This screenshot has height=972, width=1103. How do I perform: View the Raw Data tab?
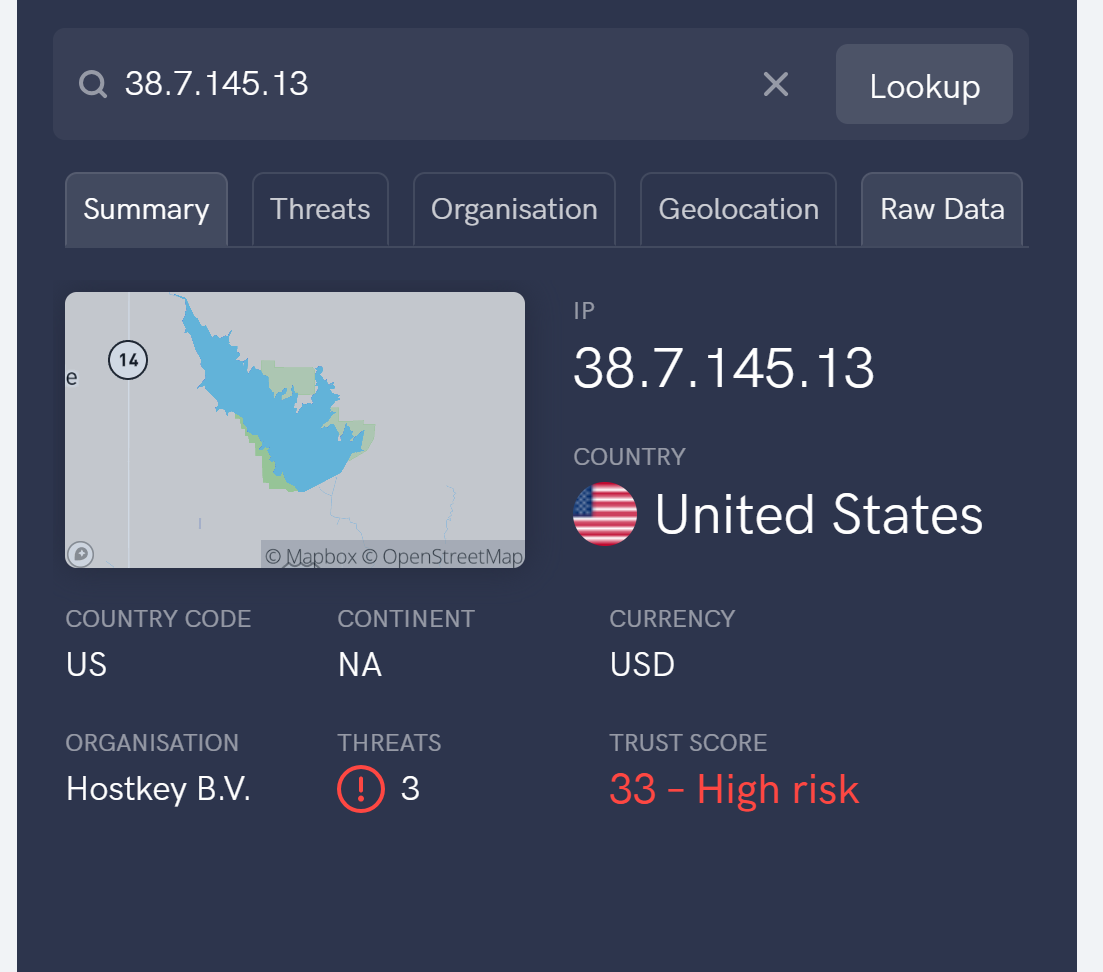coord(942,210)
